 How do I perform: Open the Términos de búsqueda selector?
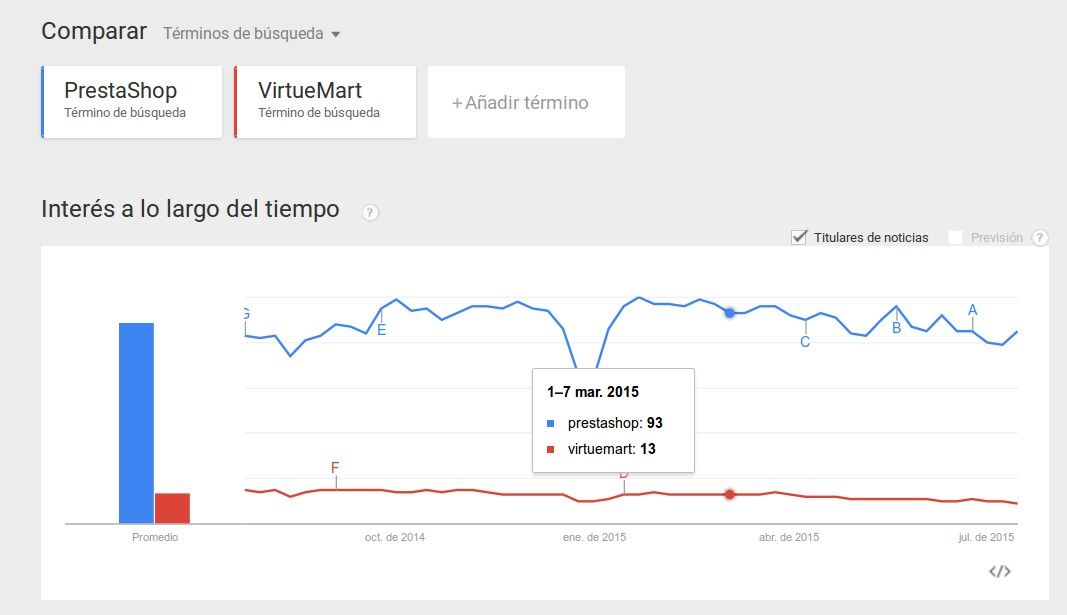[x=251, y=33]
